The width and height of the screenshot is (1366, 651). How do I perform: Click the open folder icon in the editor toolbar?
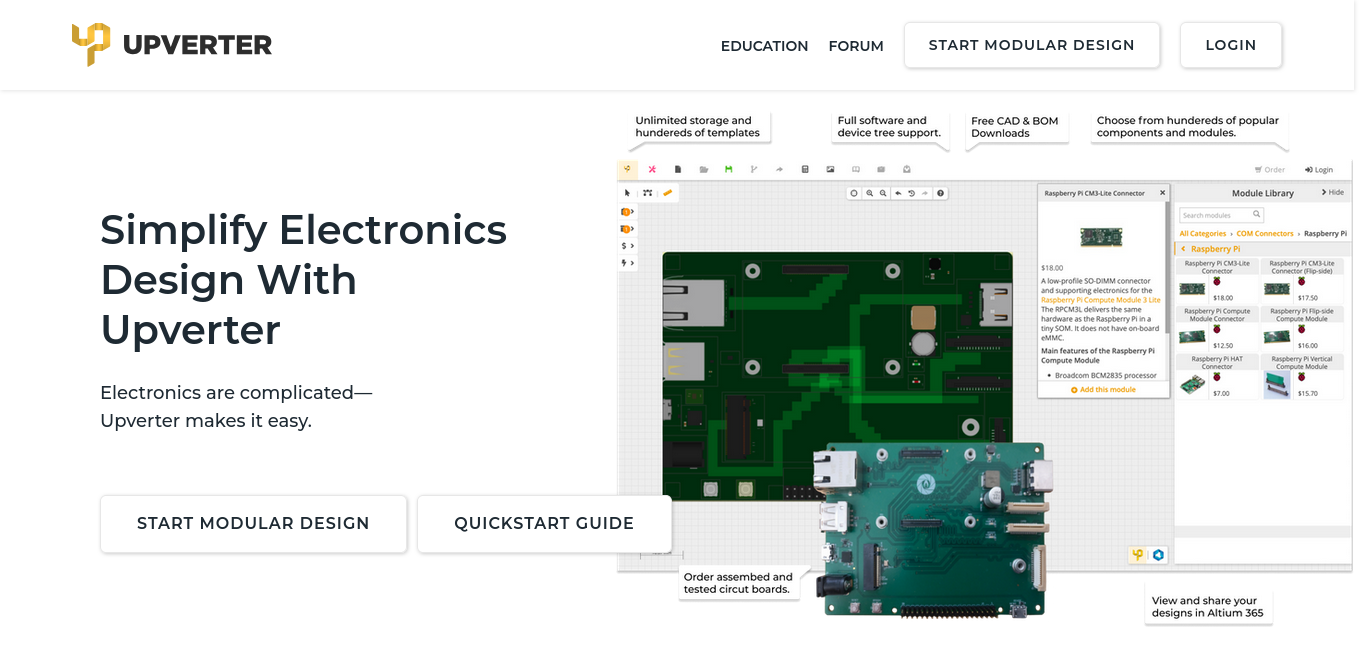(x=703, y=169)
